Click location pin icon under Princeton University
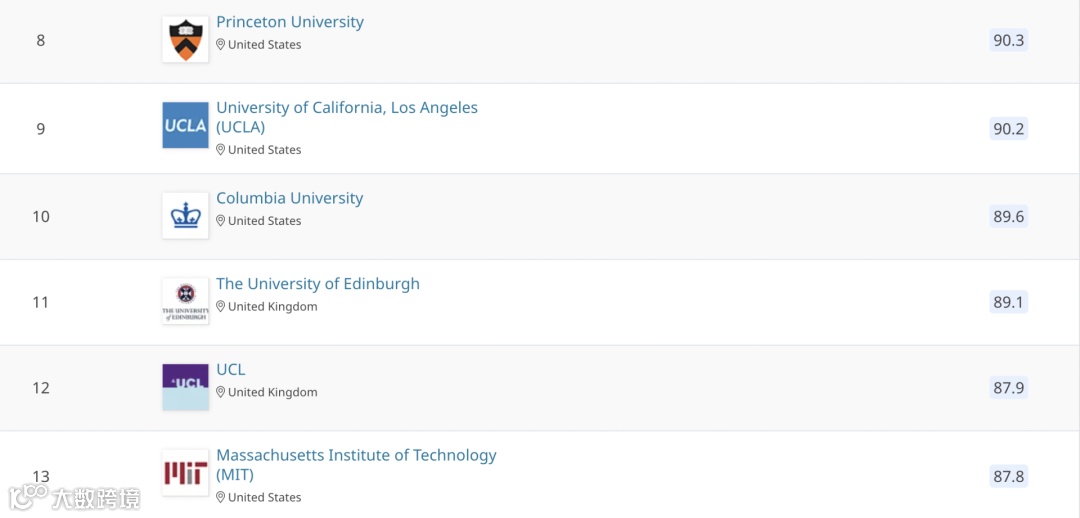The image size is (1080, 518). click(x=220, y=45)
